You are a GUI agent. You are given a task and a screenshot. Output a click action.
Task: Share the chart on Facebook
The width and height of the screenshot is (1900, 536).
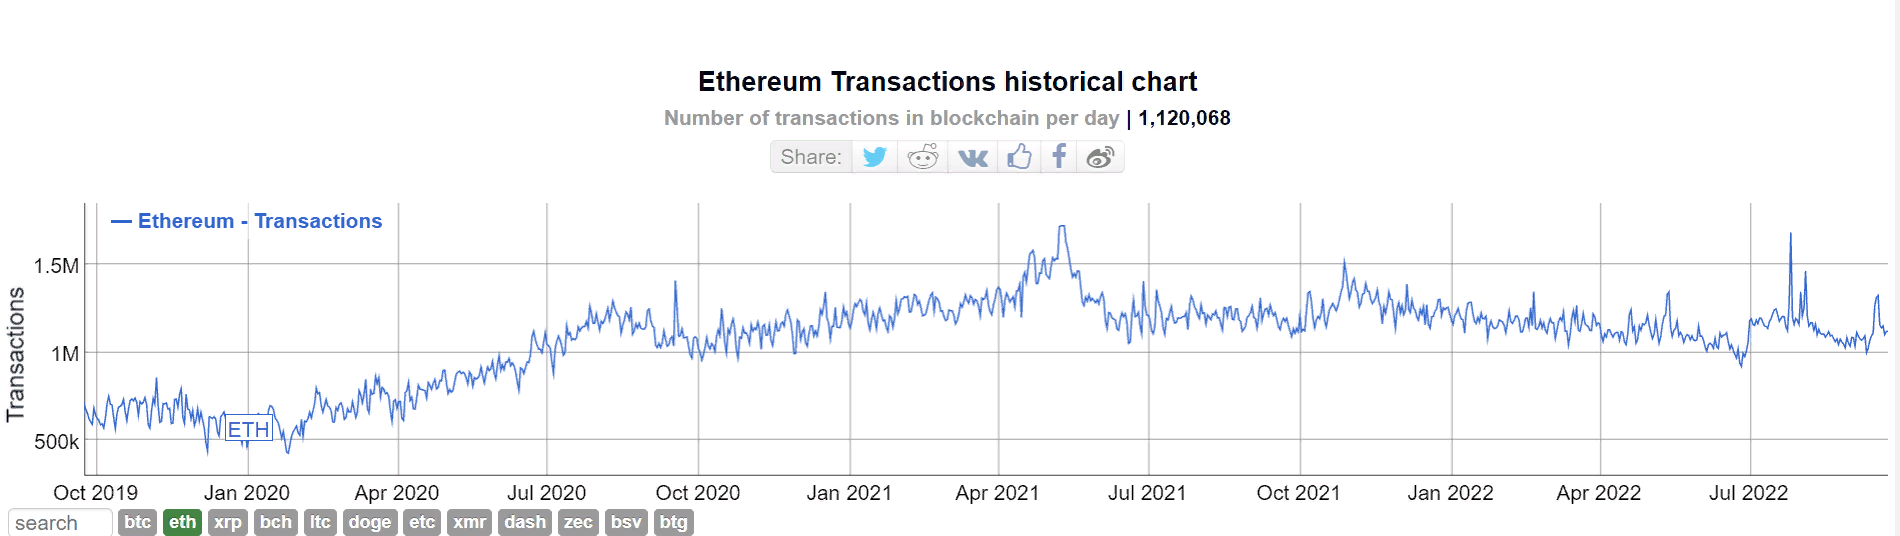[1059, 157]
